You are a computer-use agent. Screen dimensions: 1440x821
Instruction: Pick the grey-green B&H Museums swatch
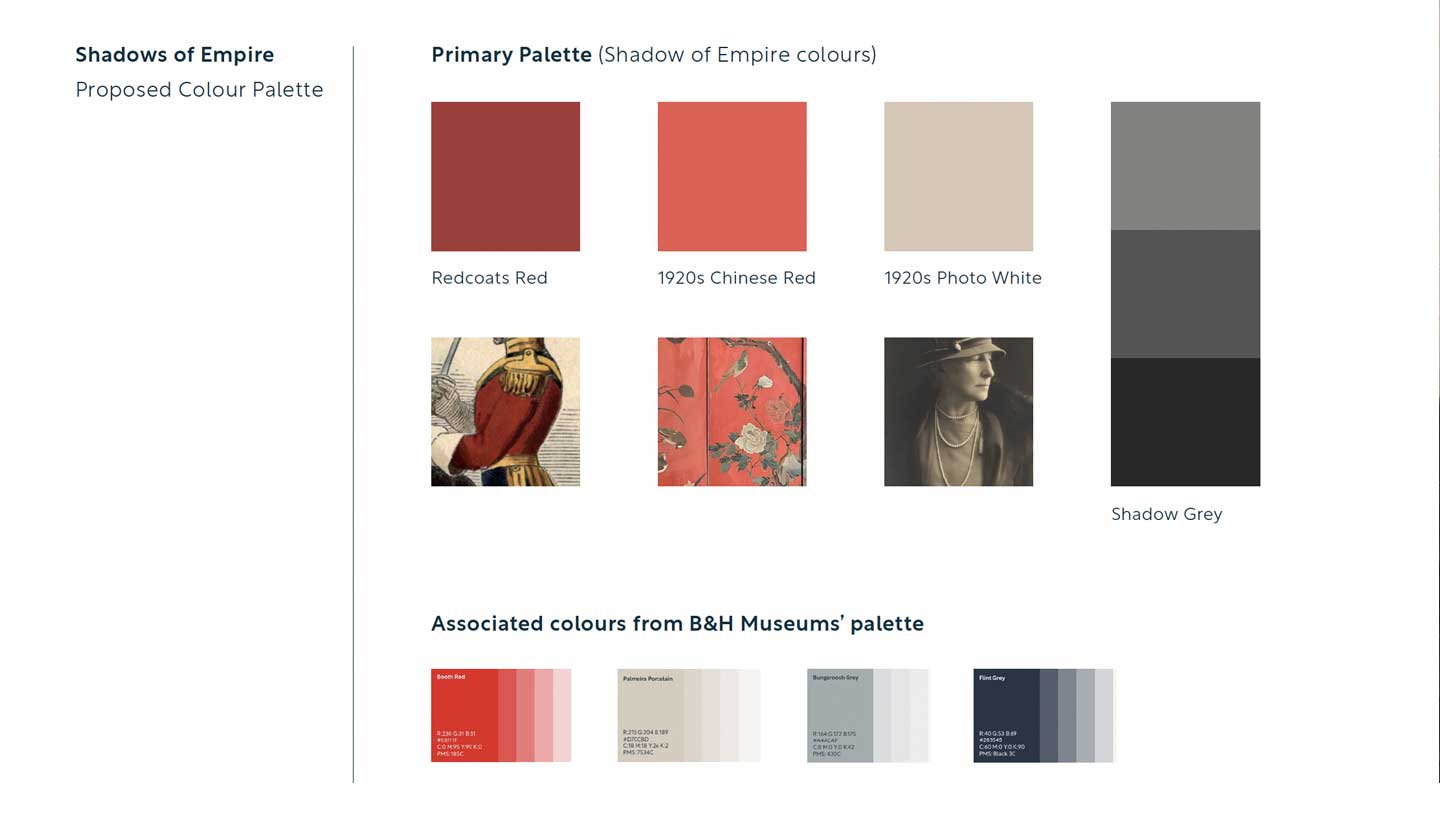[x=840, y=715]
